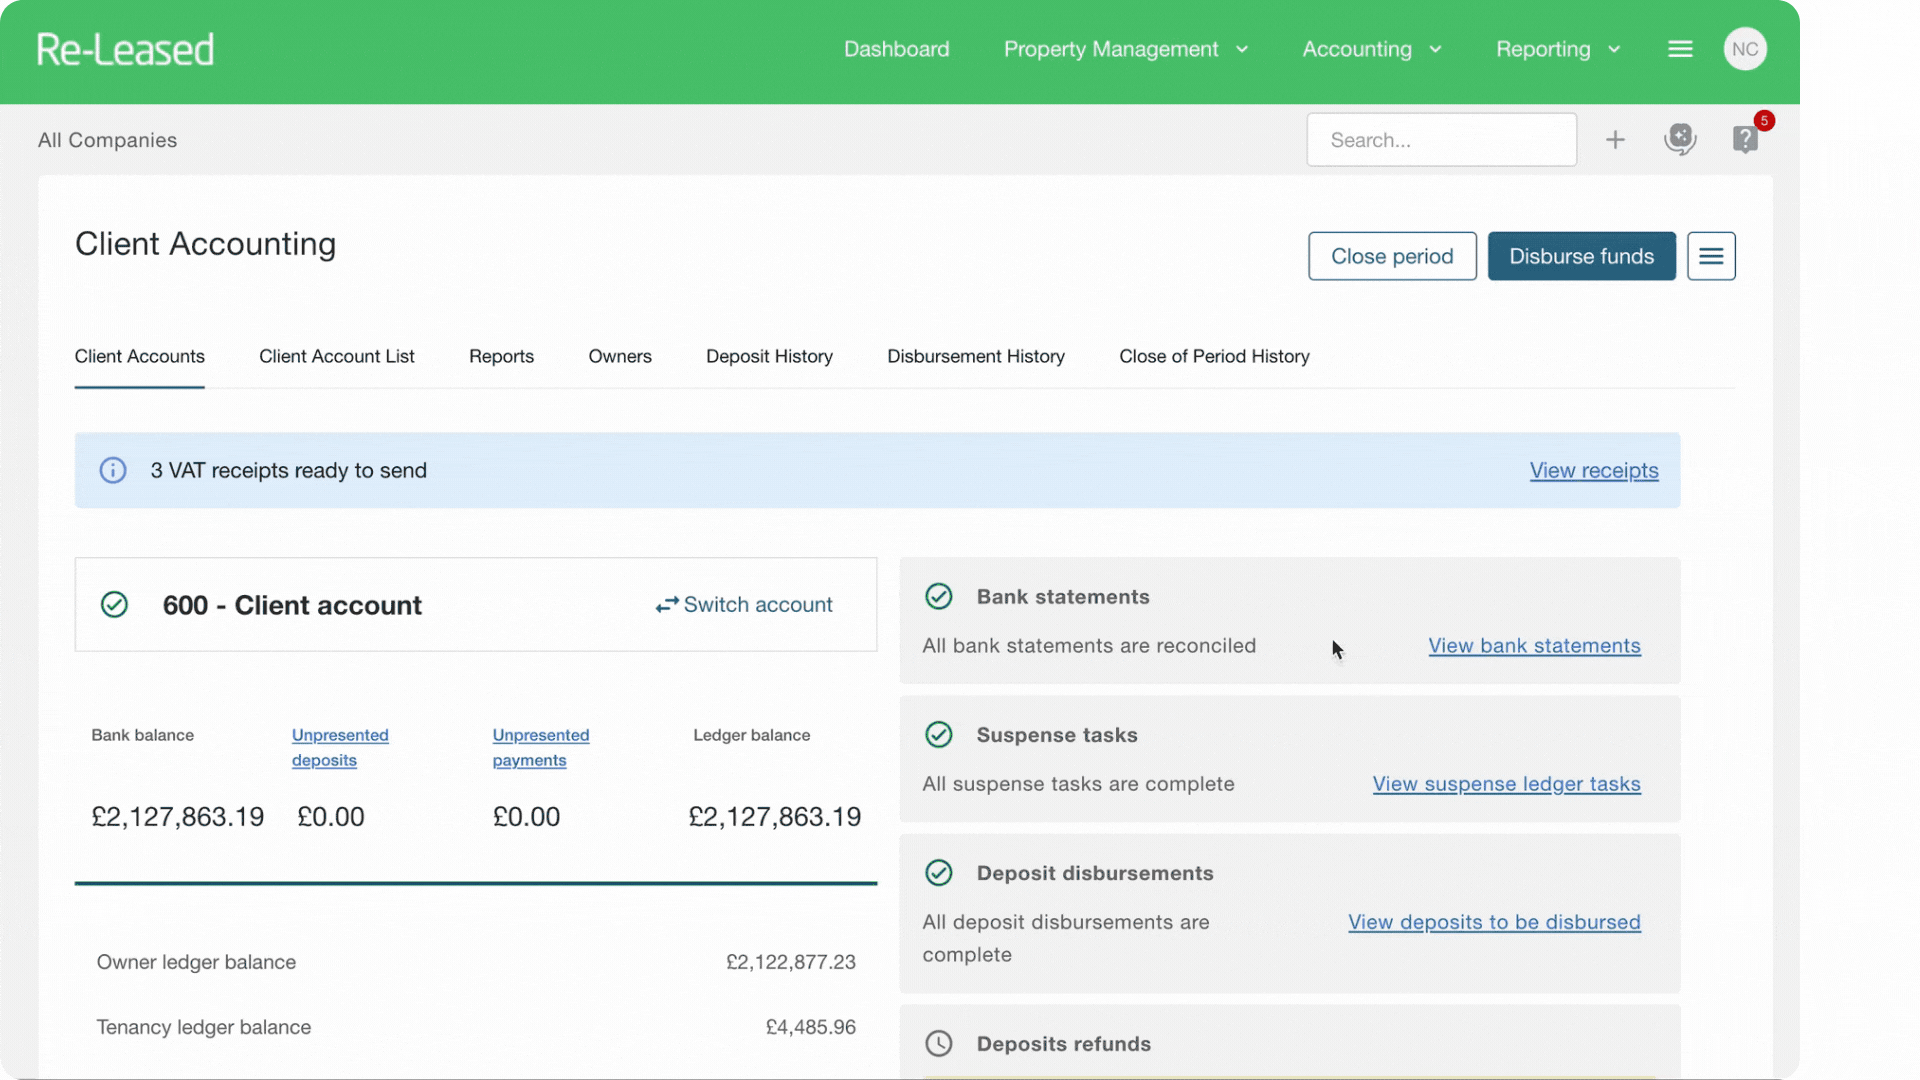The image size is (1920, 1080).
Task: Click the View receipts link
Action: (x=1594, y=470)
